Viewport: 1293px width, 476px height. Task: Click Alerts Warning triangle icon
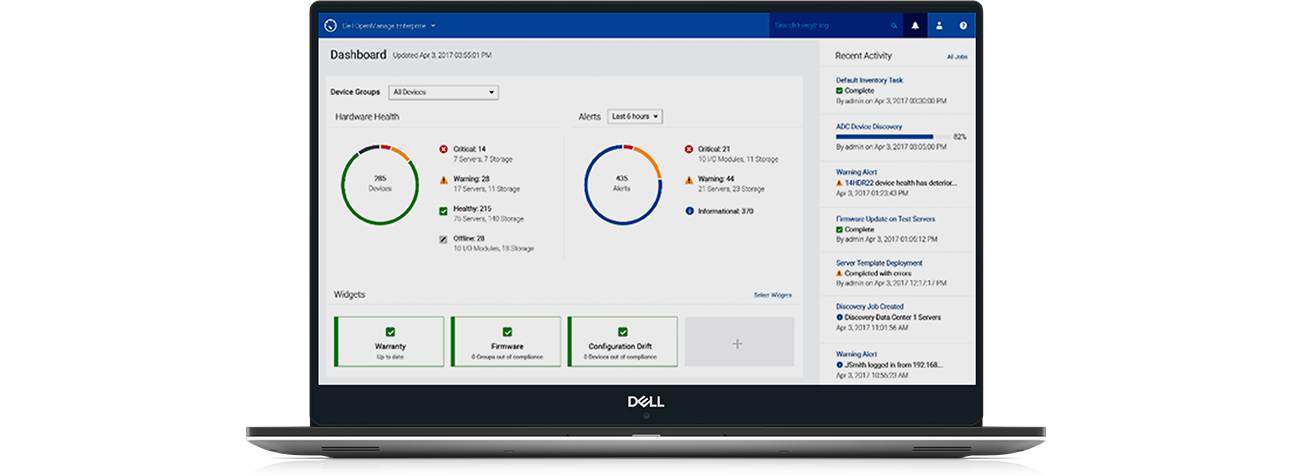coord(689,180)
